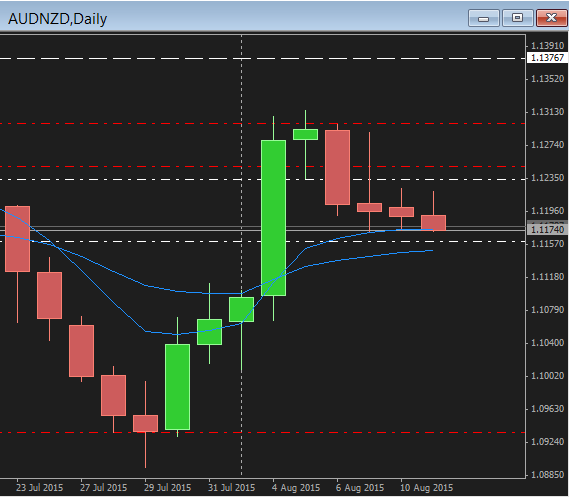Click the 1.09240 price scale value
This screenshot has width=569, height=497.
point(547,442)
